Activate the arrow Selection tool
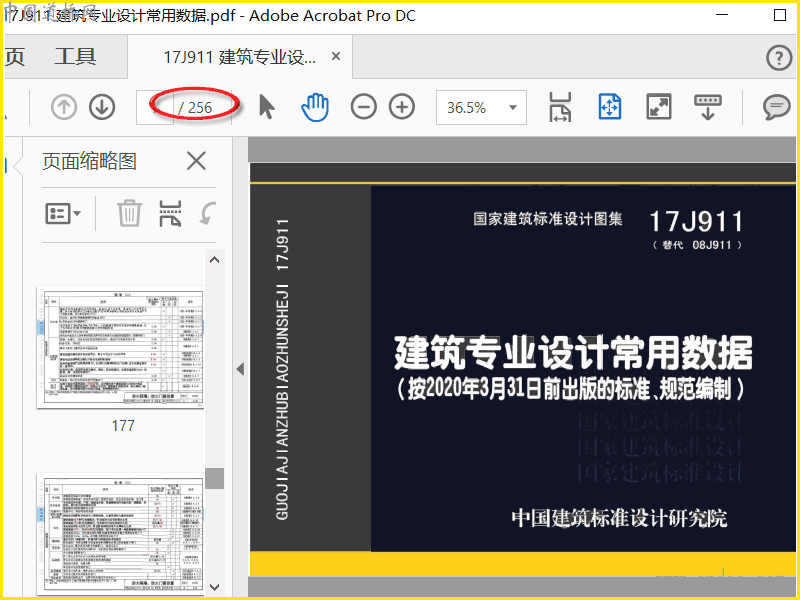The width and height of the screenshot is (800, 600). [266, 107]
